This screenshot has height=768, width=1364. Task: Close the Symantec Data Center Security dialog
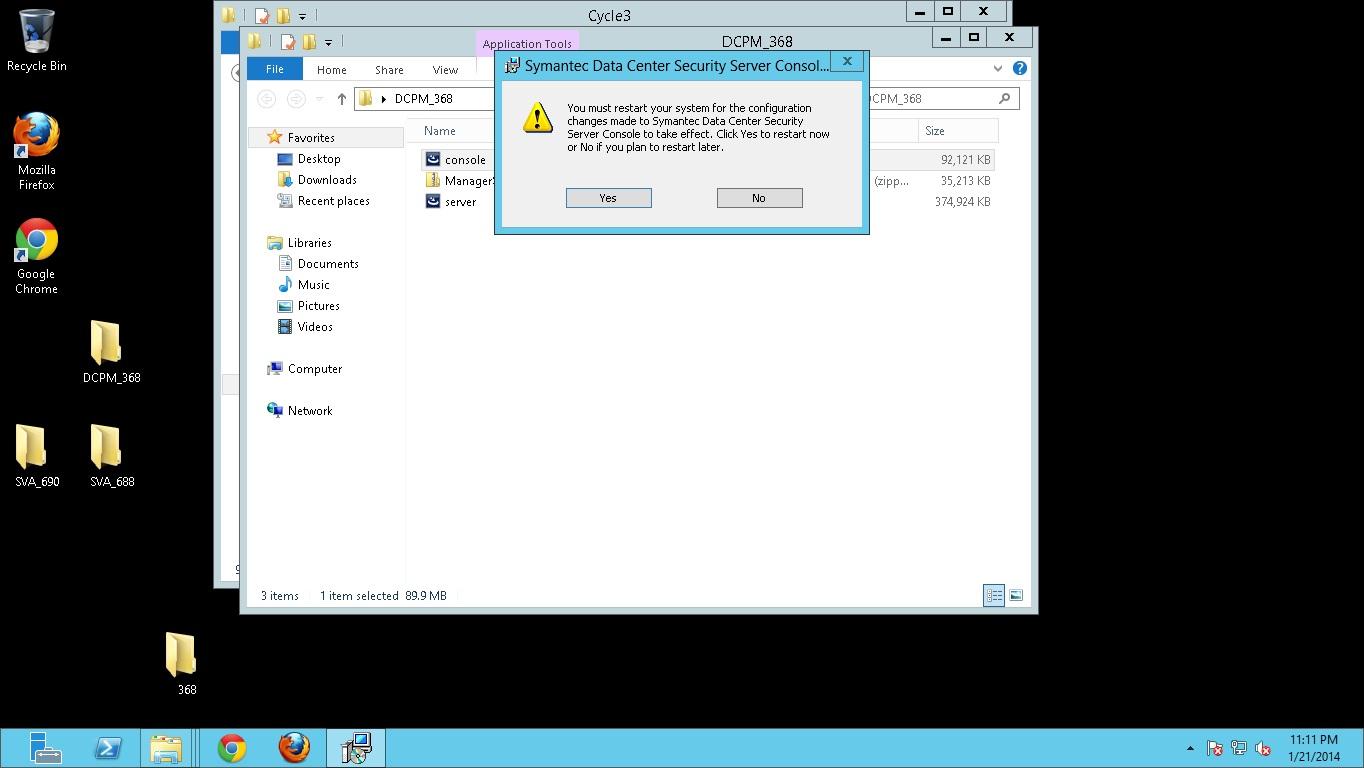pyautogui.click(x=847, y=62)
